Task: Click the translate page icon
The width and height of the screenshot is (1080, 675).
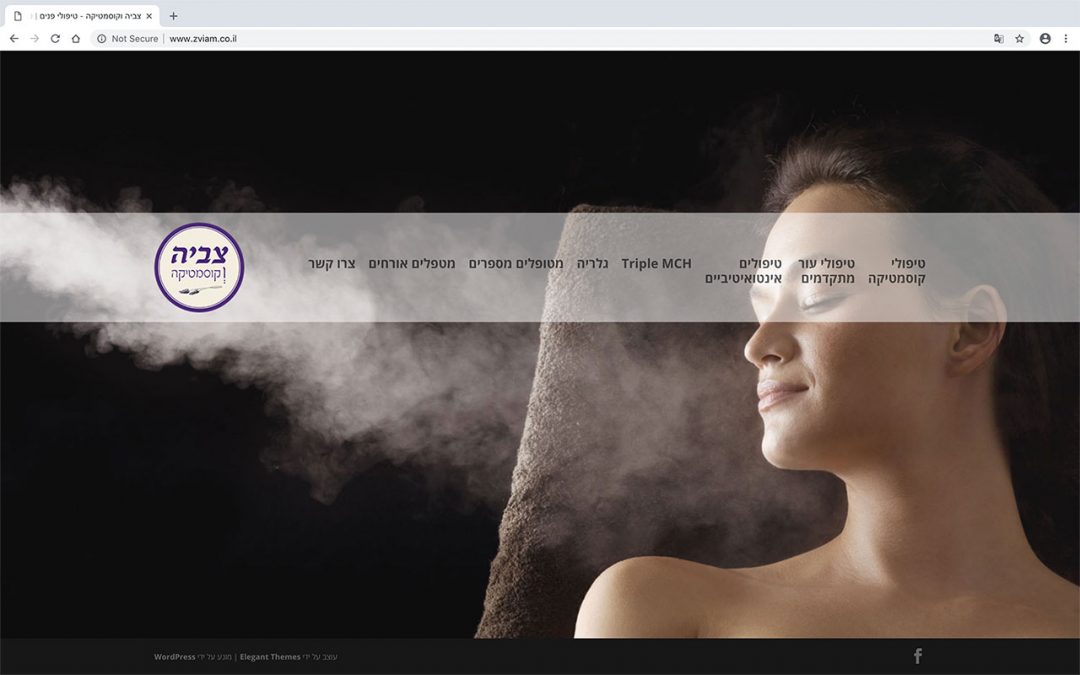Action: point(998,39)
